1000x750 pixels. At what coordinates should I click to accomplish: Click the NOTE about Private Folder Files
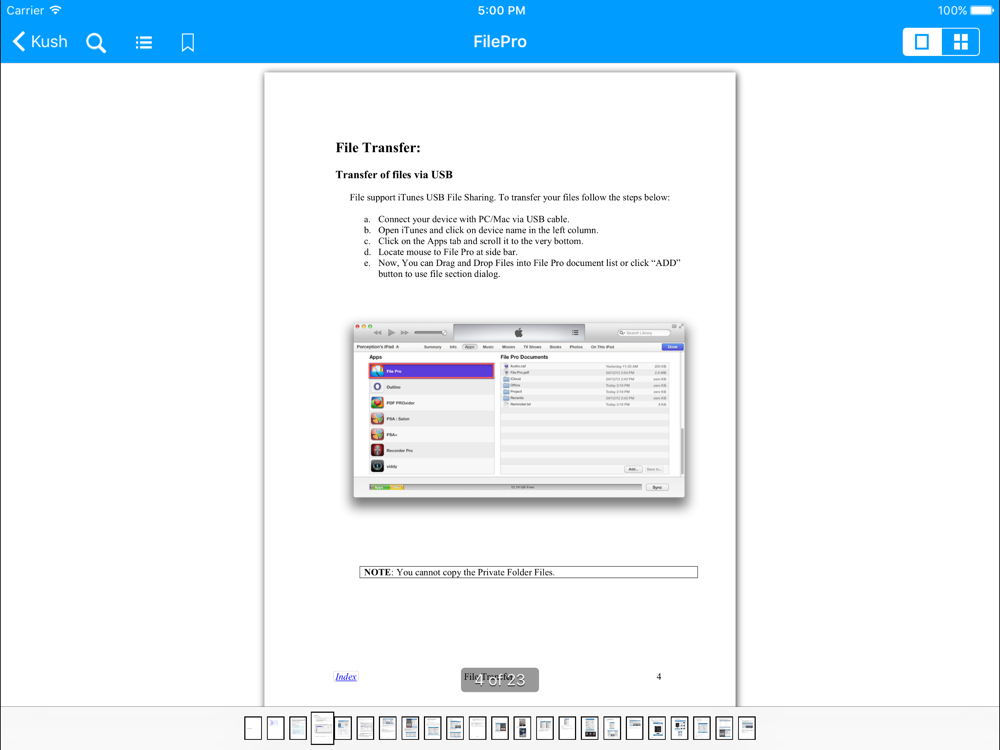click(x=528, y=572)
